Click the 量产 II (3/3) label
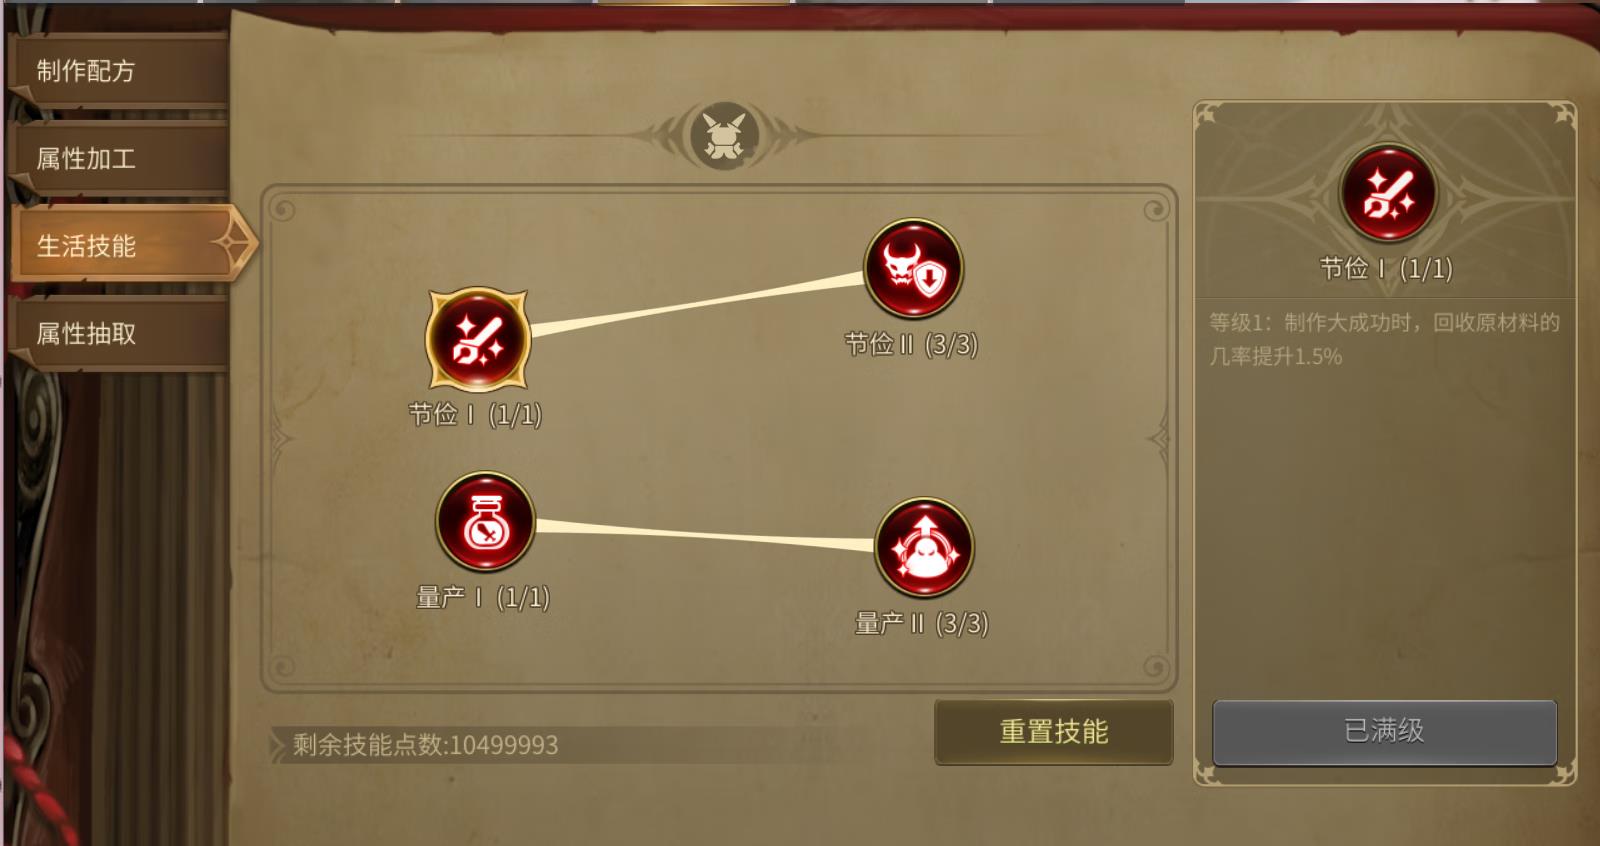 coord(921,623)
